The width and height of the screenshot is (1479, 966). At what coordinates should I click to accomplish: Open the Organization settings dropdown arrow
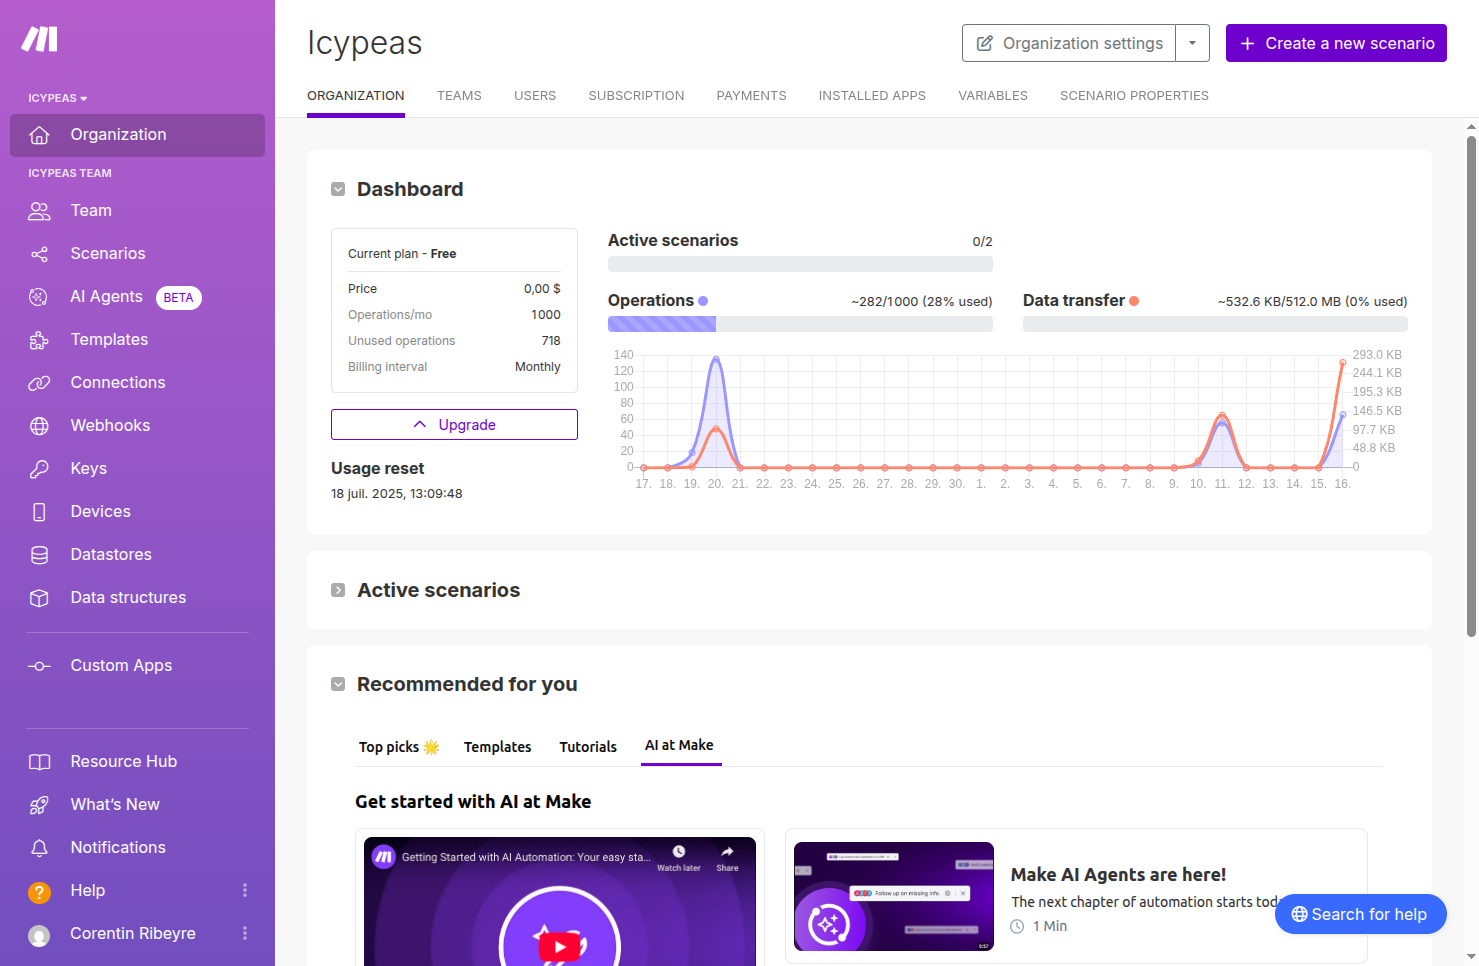tap(1192, 43)
